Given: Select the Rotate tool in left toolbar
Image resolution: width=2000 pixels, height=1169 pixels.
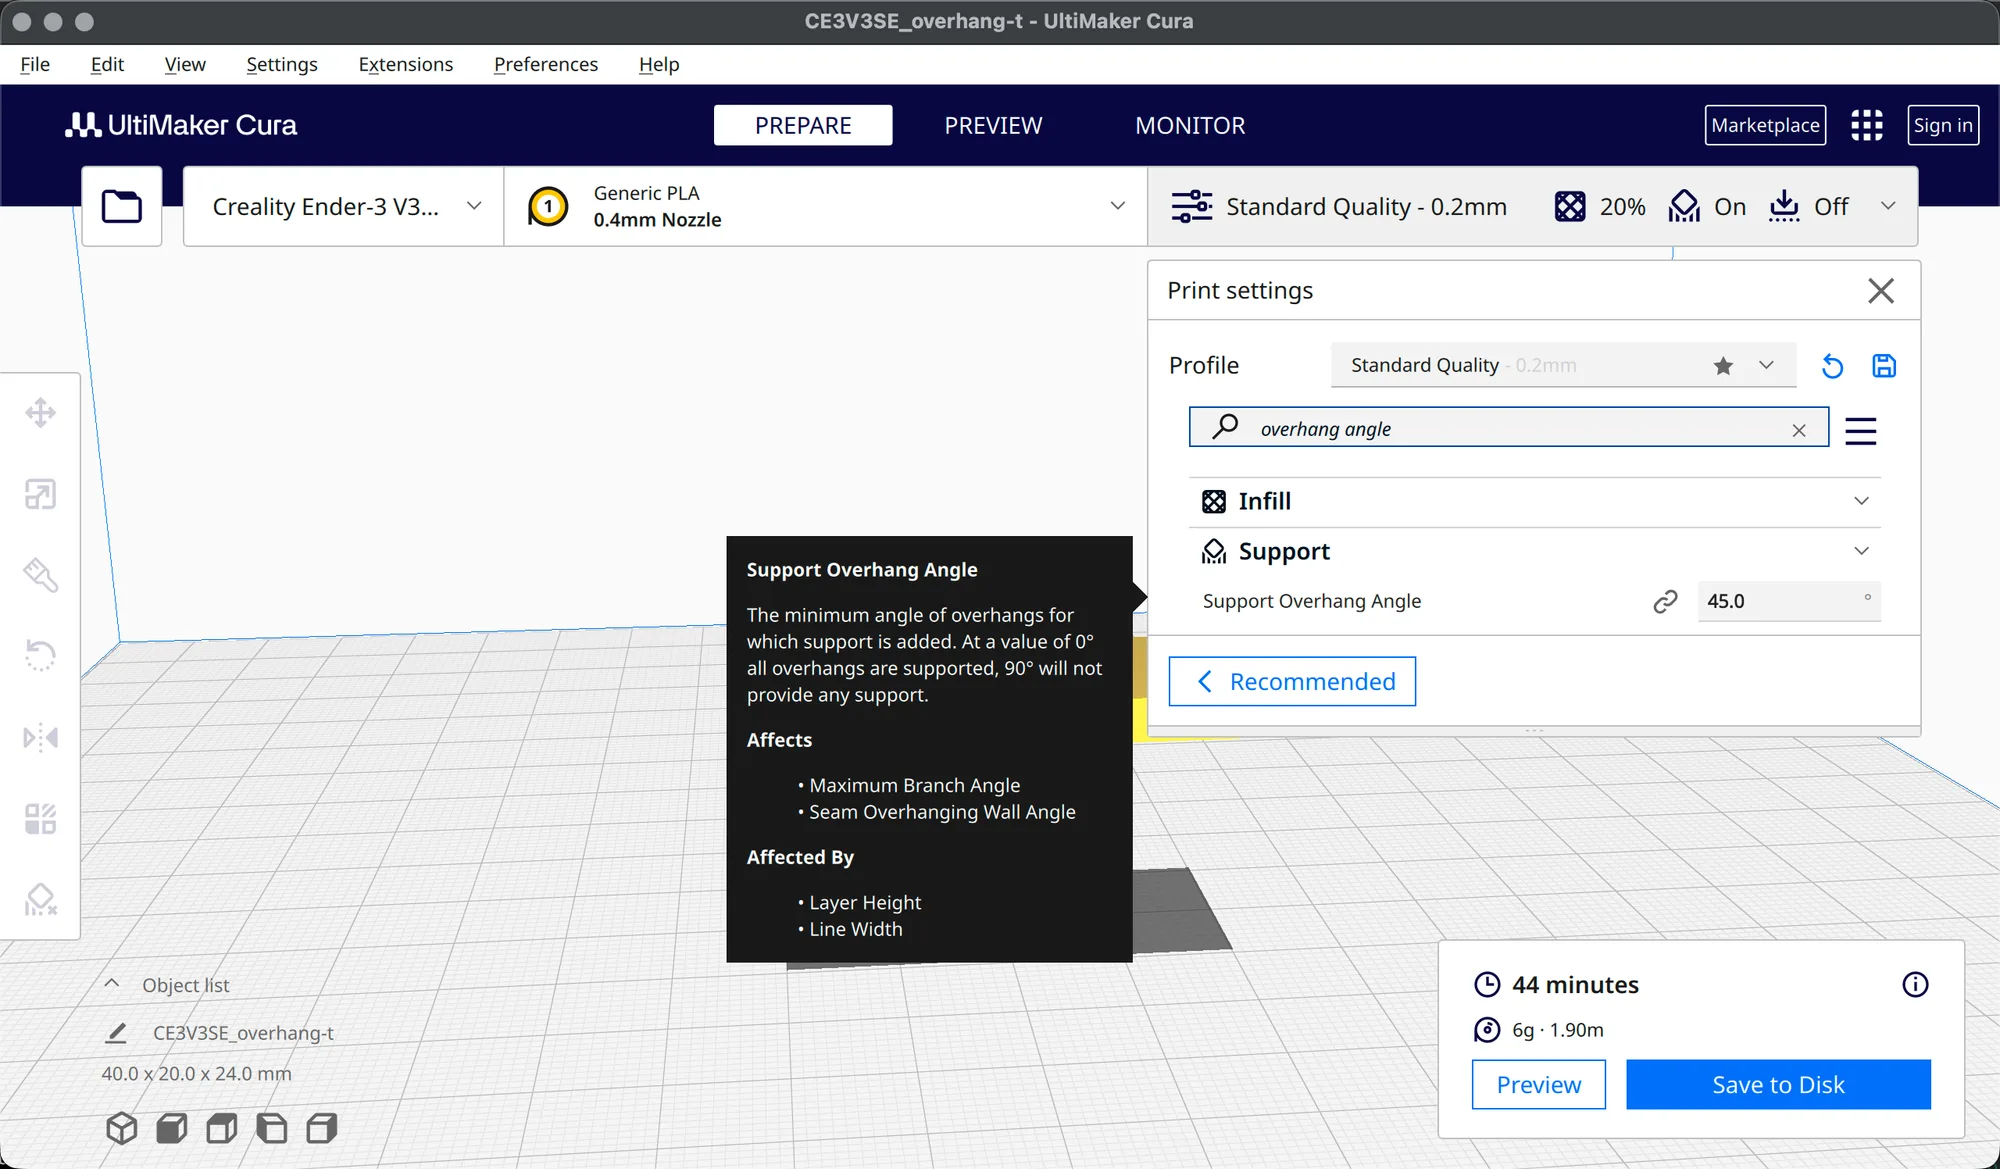Looking at the screenshot, I should (x=40, y=656).
